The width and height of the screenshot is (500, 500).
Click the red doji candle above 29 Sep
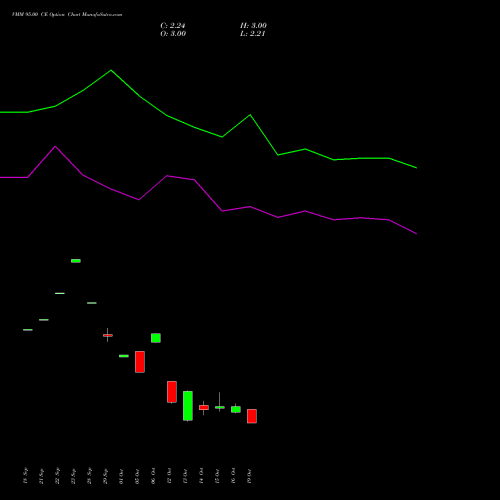click(108, 335)
